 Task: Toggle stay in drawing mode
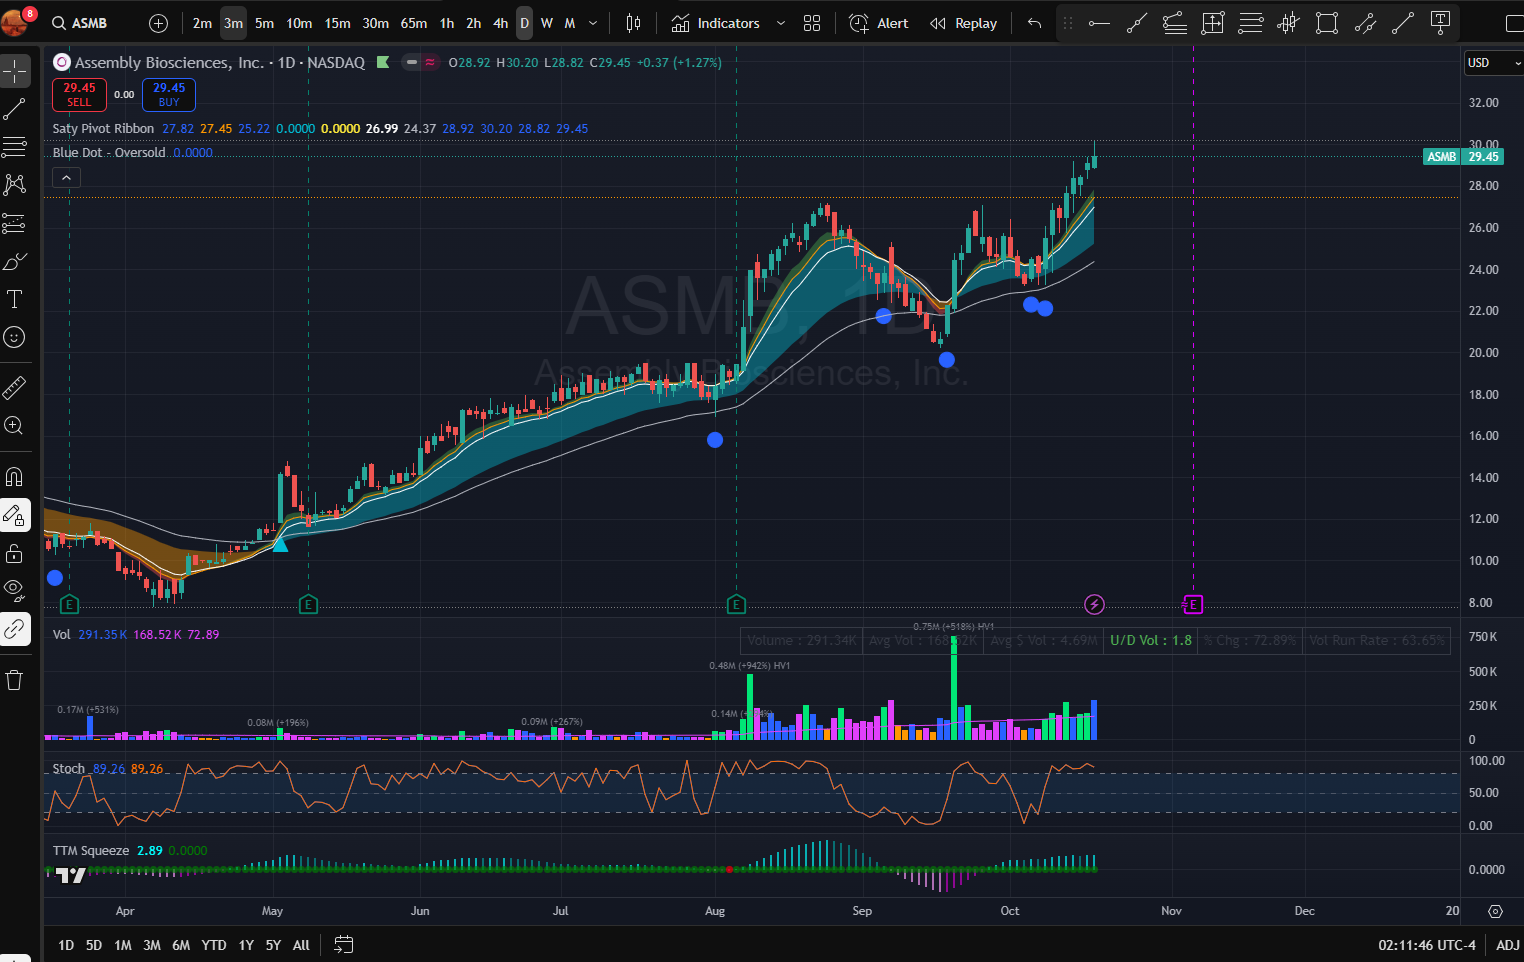[15, 515]
